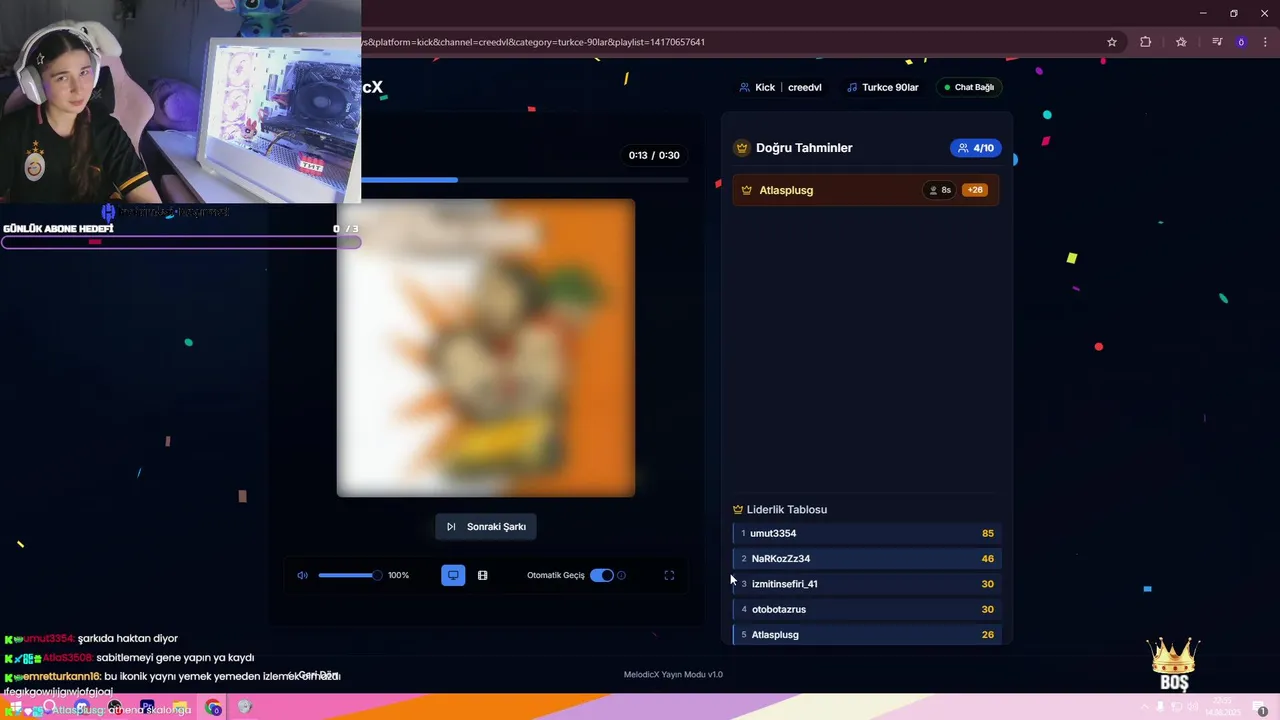This screenshot has height=720, width=1280.
Task: Open the browser extensions puzzle icon
Action: point(1145,42)
